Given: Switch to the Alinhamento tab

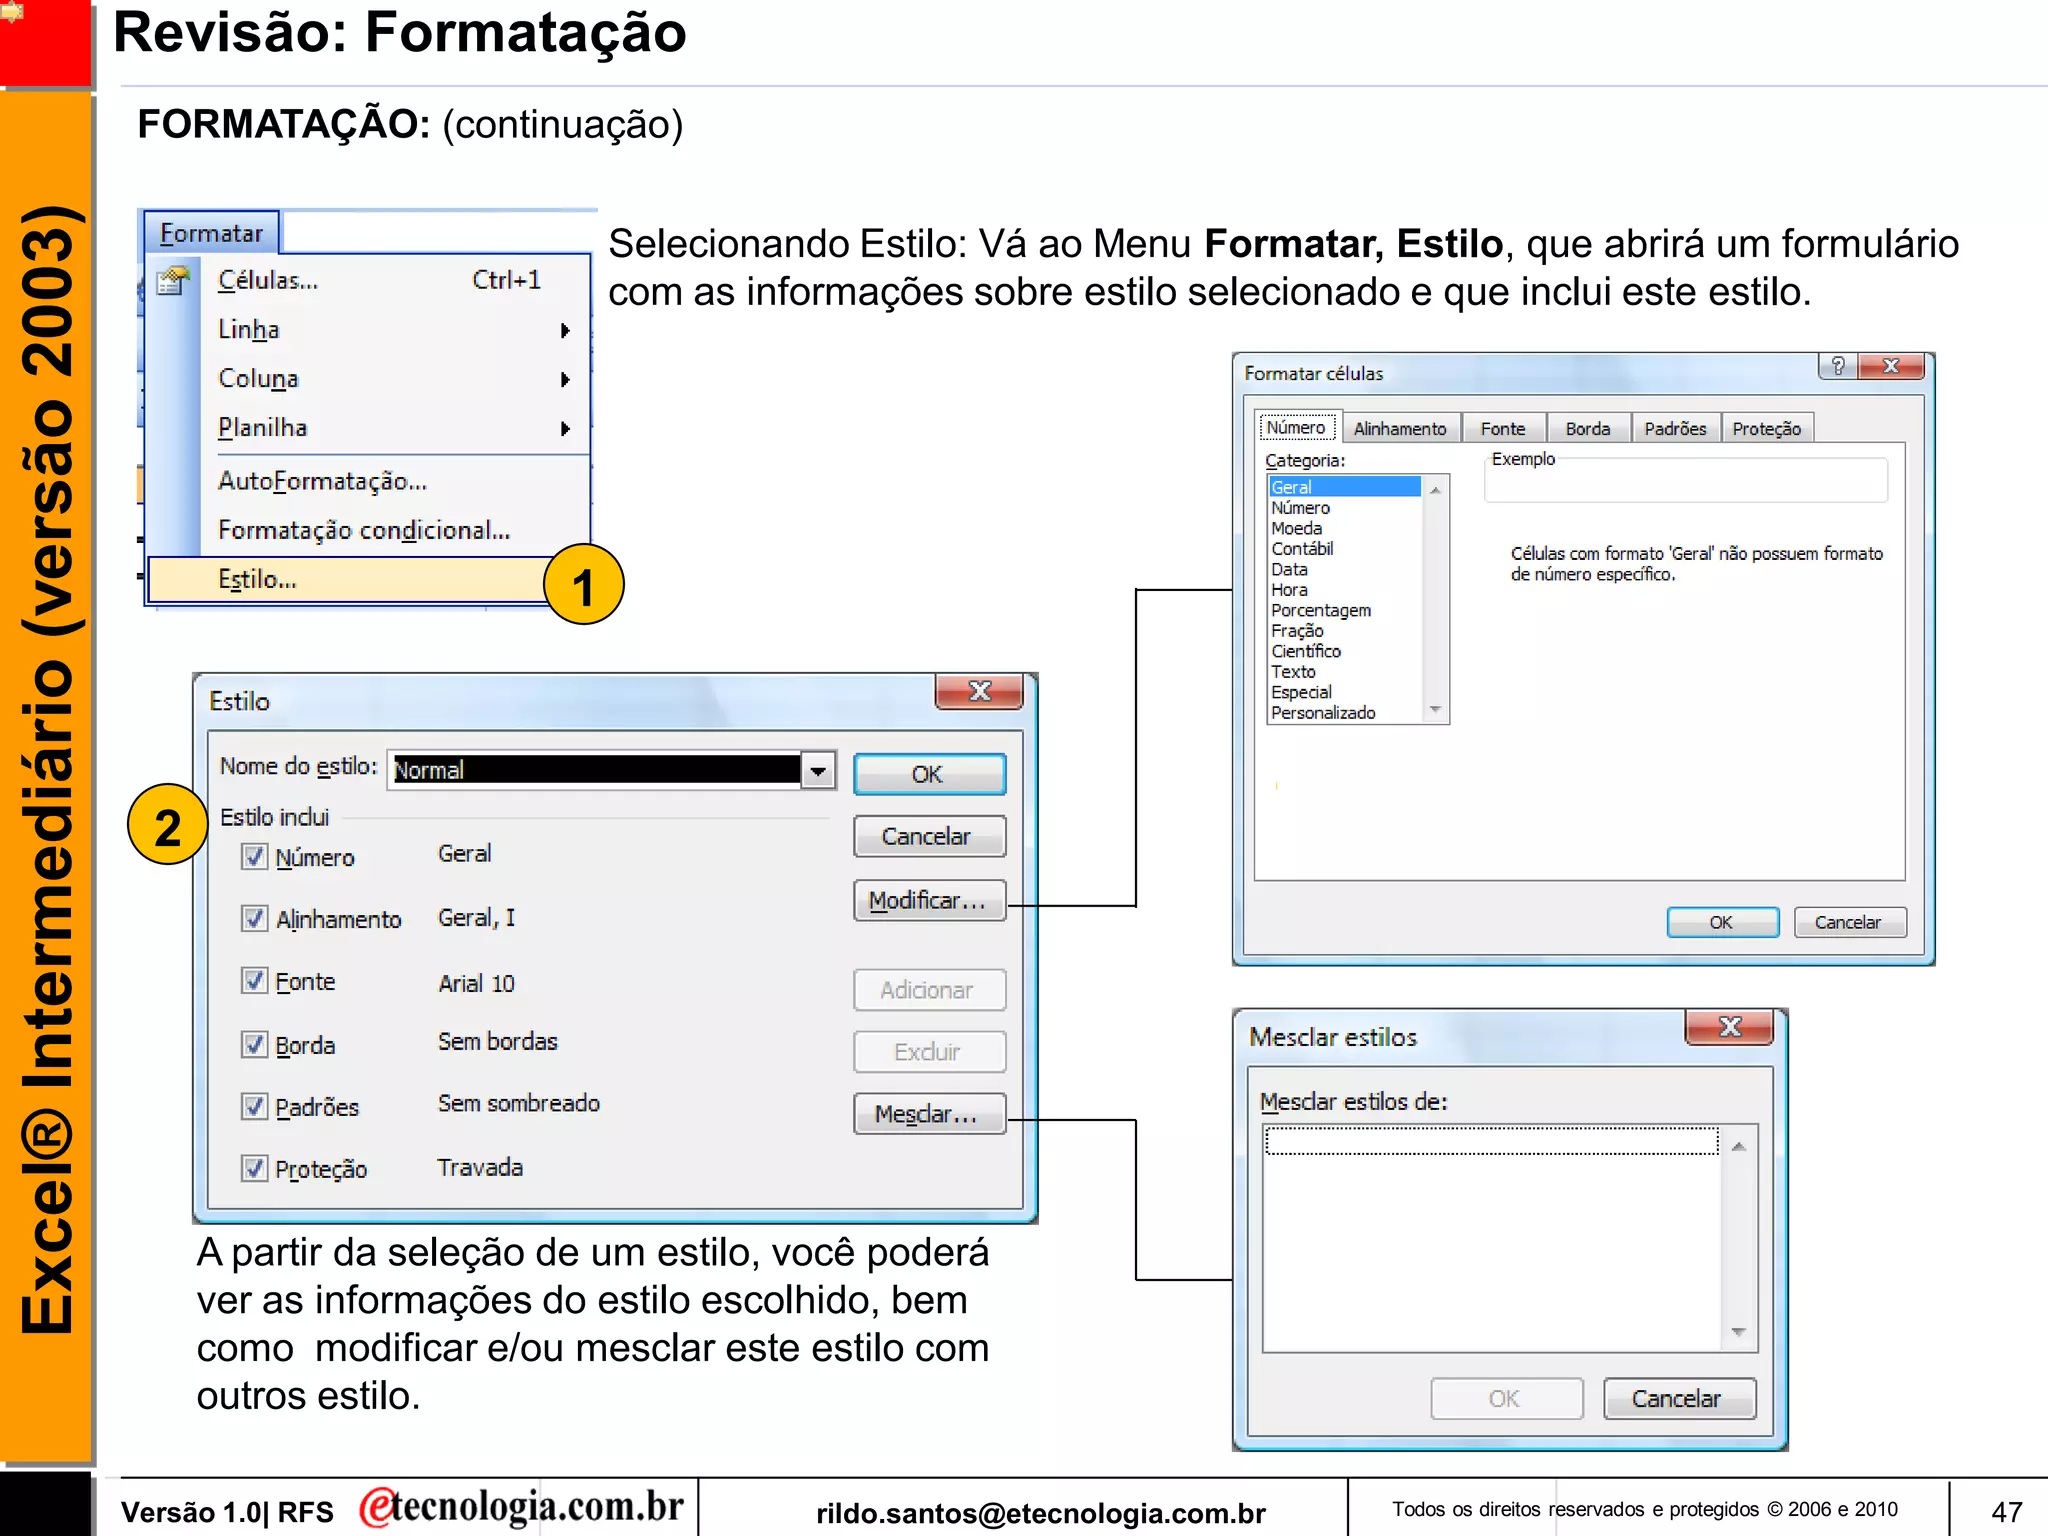Looking at the screenshot, I should tap(1400, 428).
